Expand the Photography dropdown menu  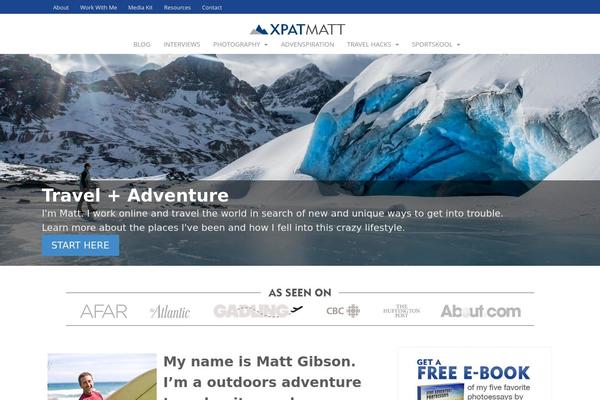(240, 44)
